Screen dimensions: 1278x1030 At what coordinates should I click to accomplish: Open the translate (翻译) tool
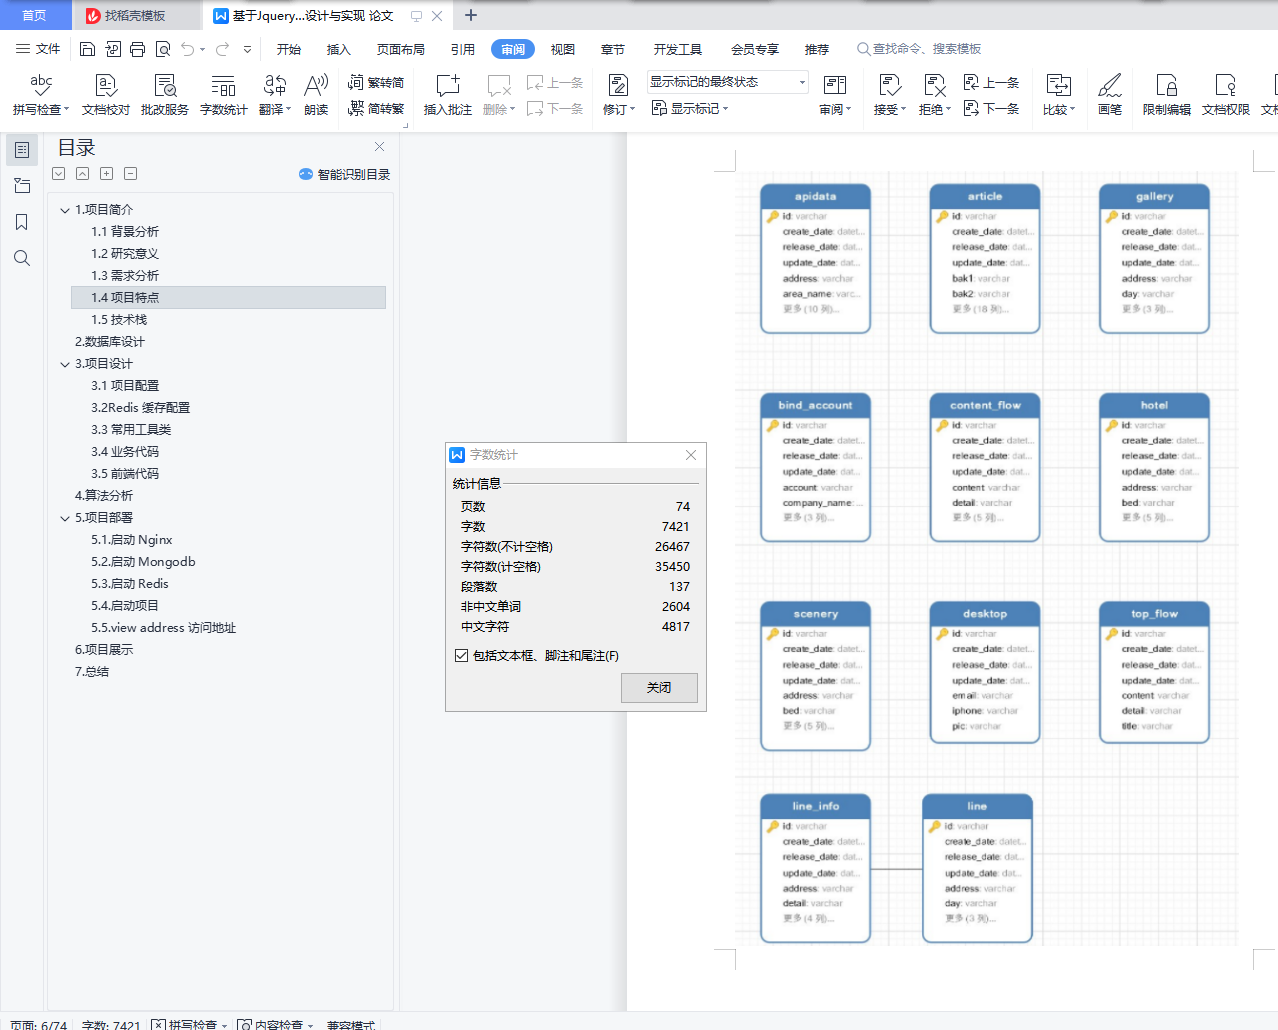(x=274, y=95)
